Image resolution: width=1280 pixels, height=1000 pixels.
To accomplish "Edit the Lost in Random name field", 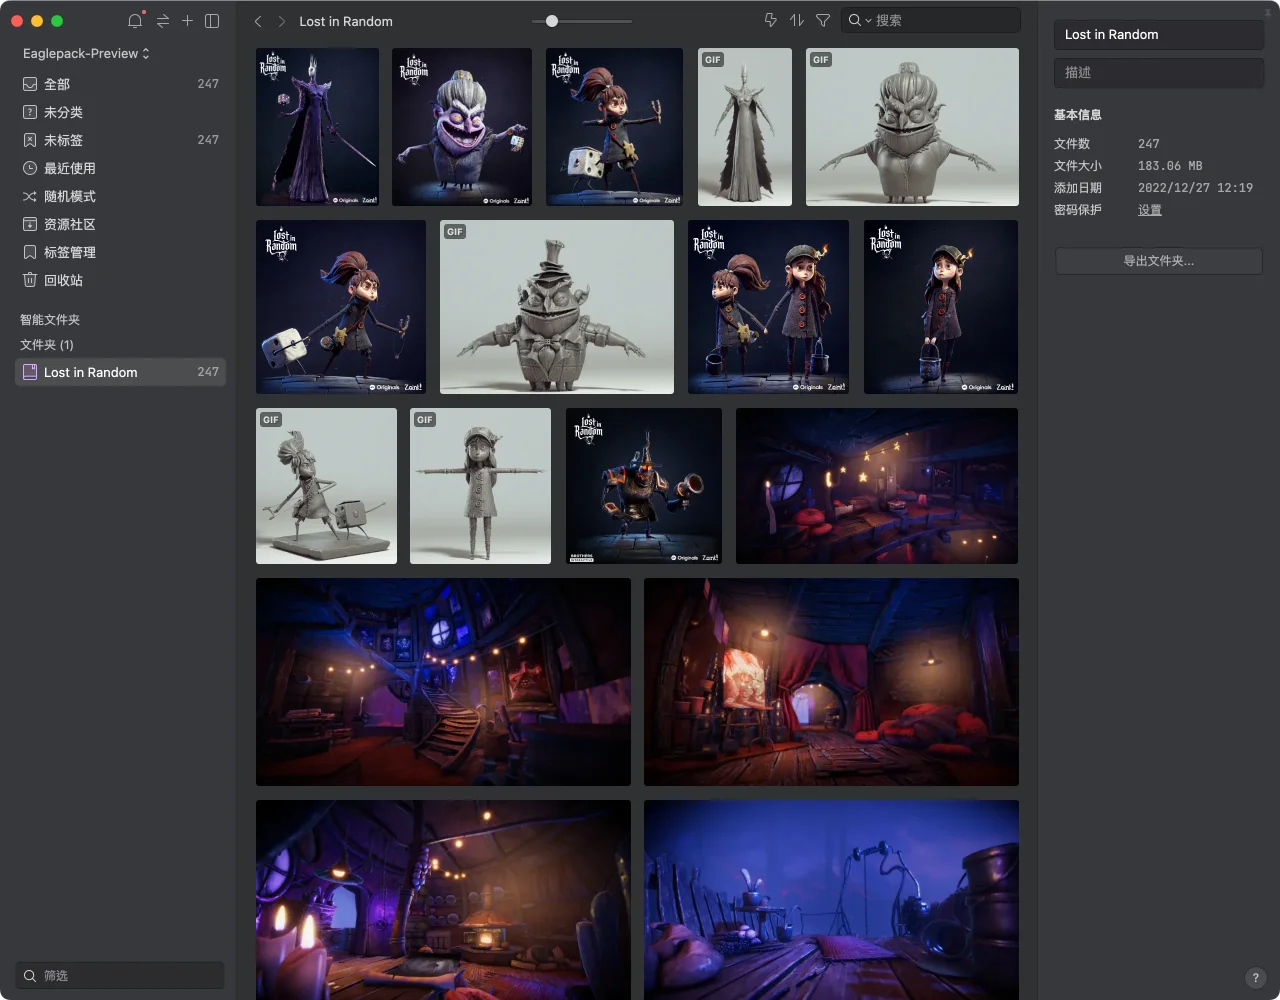I will coord(1158,34).
